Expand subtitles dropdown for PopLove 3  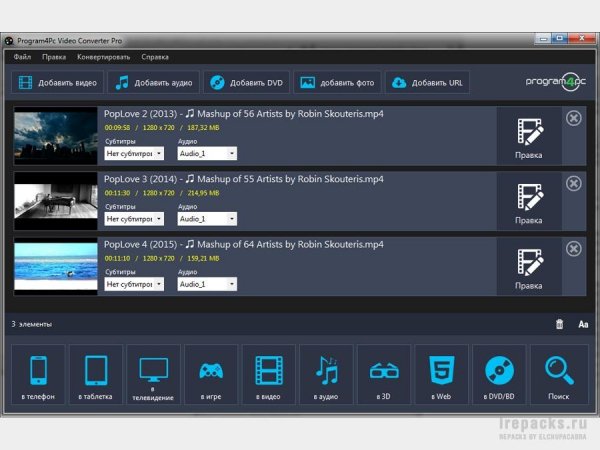pos(134,219)
